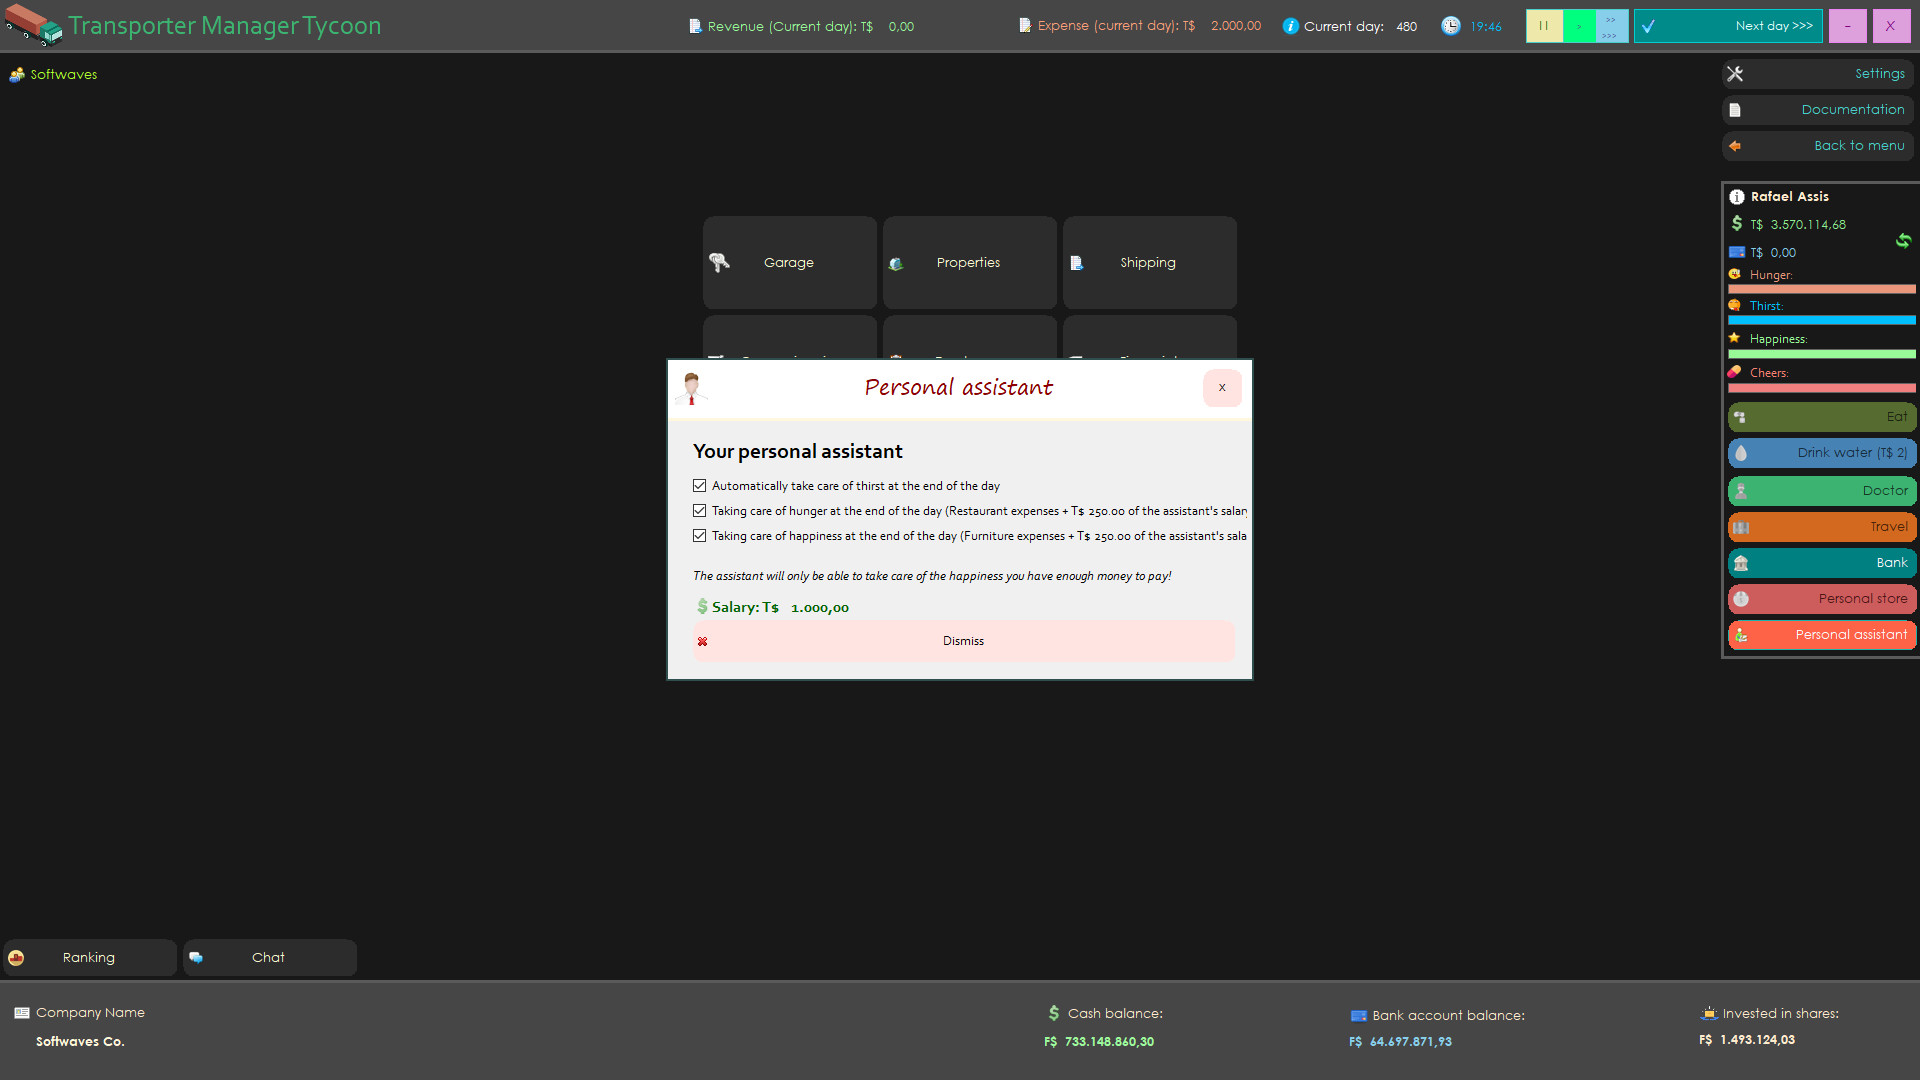The image size is (1920, 1080).
Task: Click the Personal store icon
Action: (1742, 599)
